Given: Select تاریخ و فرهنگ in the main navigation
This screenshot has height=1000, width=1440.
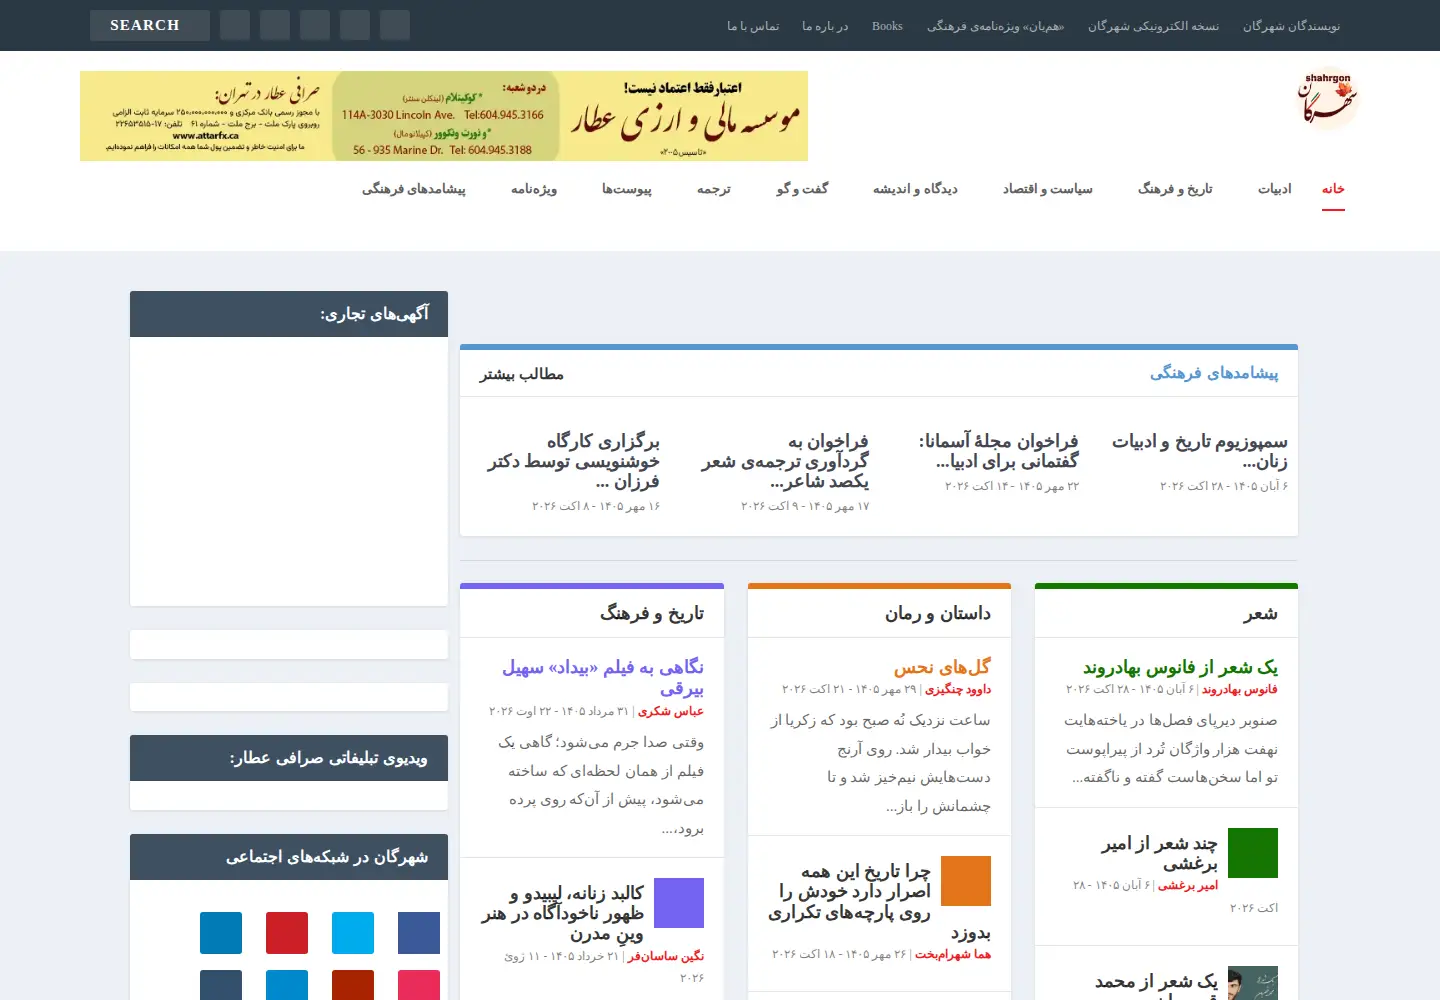Looking at the screenshot, I should coord(1175,189).
